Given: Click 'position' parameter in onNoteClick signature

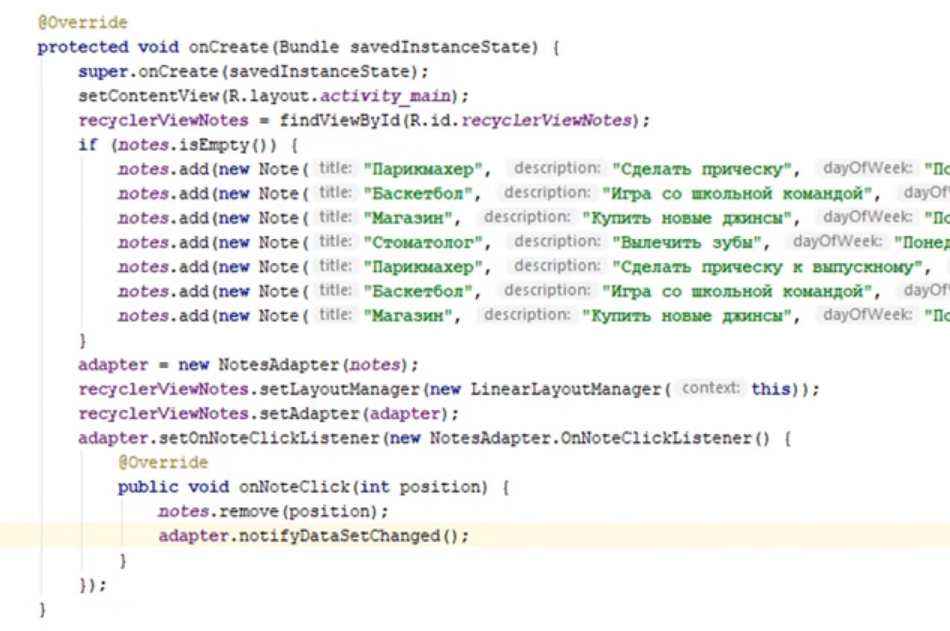Looking at the screenshot, I should tap(440, 487).
